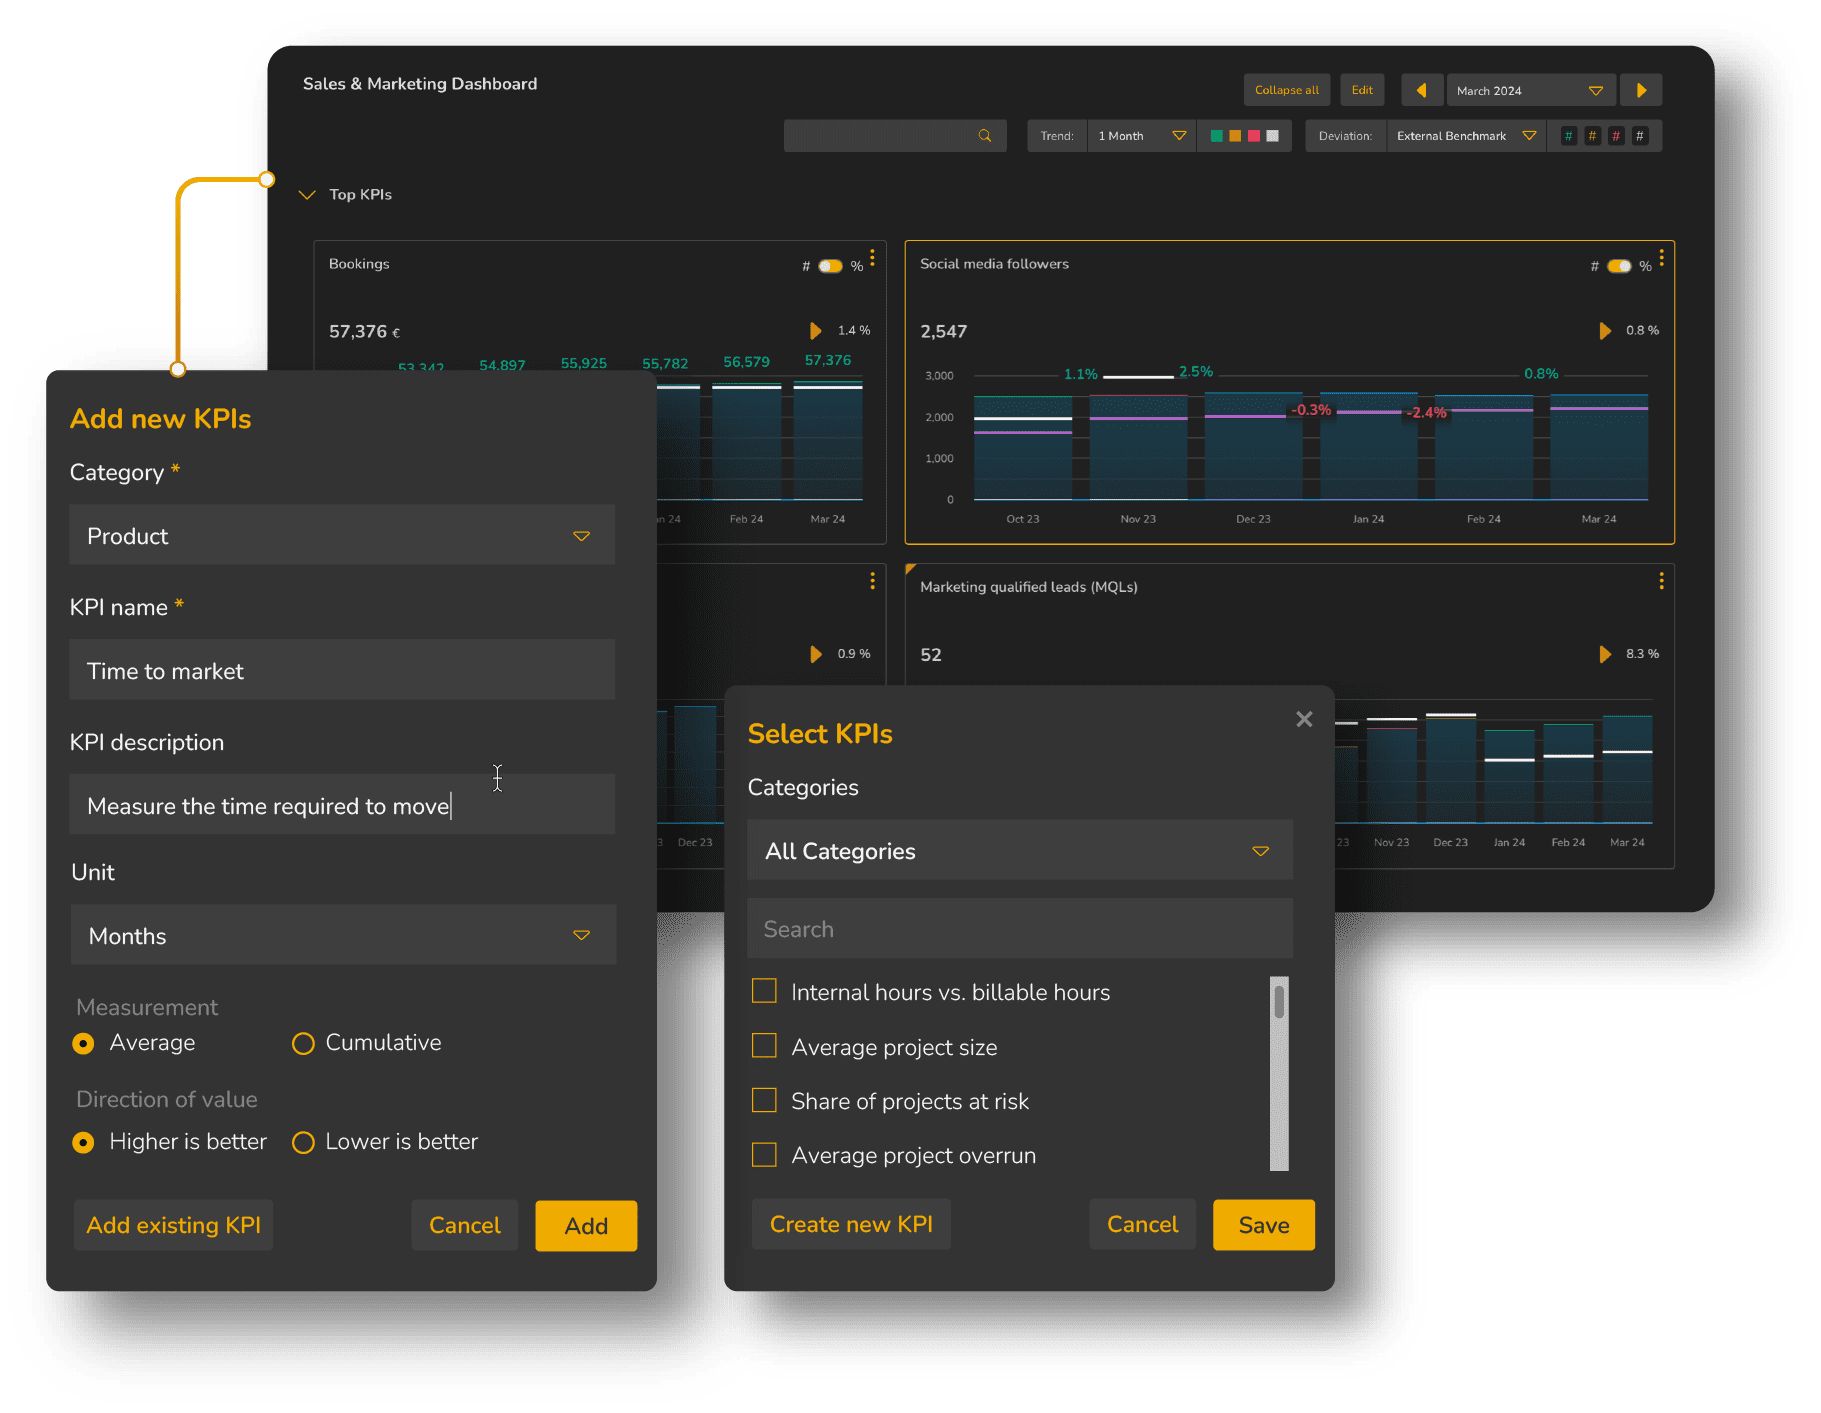Advance to the next month using the right arrow
The image size is (1821, 1413).
click(x=1641, y=90)
